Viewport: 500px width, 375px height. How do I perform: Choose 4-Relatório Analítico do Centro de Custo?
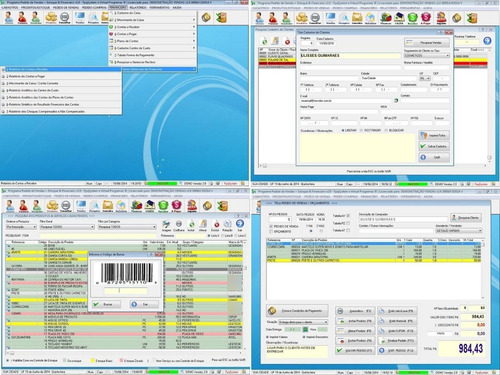coord(61,90)
